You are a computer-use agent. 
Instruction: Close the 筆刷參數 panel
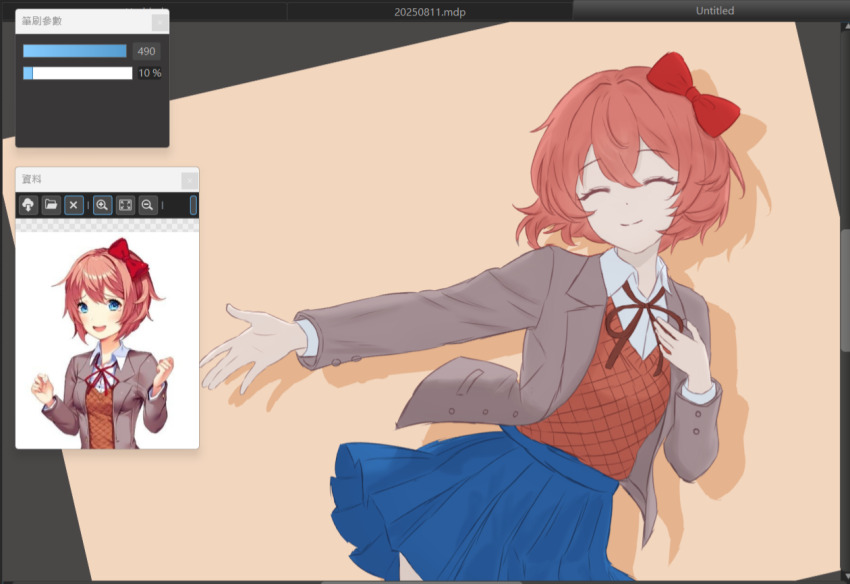(161, 21)
